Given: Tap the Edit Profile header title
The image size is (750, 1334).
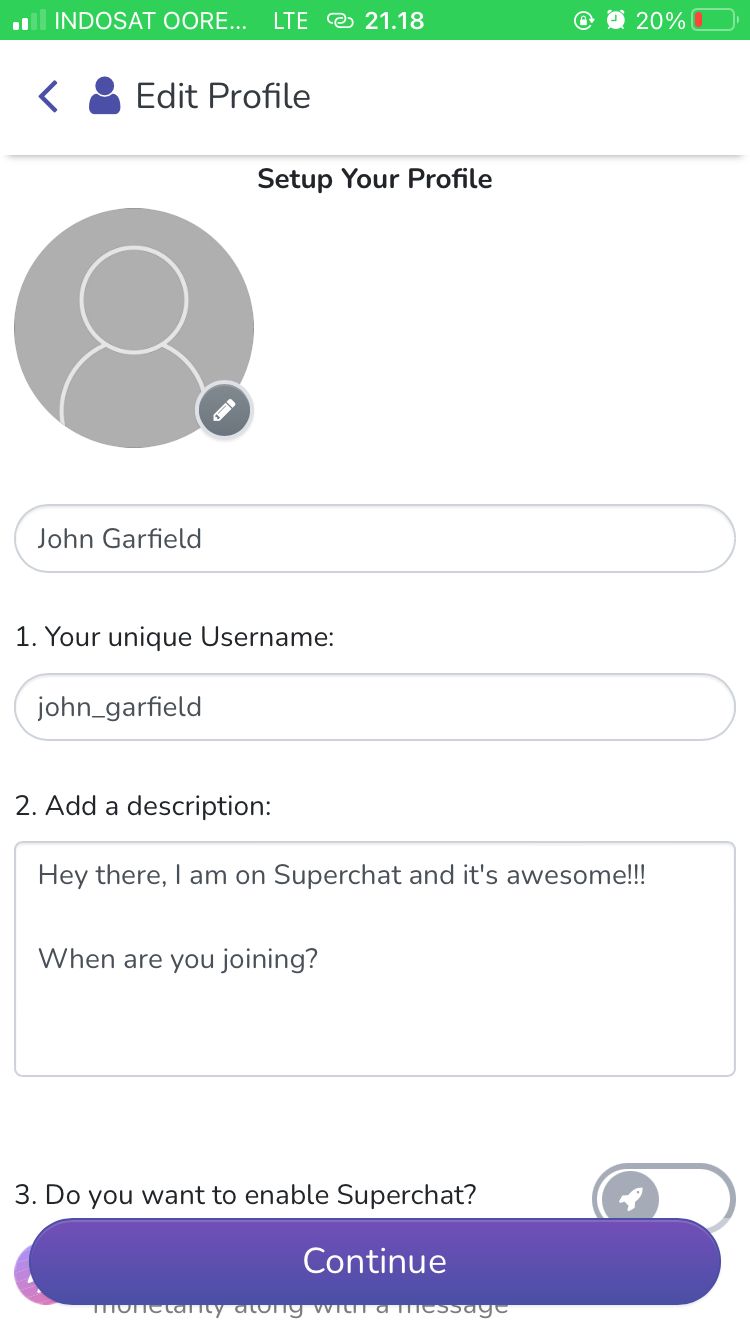Looking at the screenshot, I should 223,97.
